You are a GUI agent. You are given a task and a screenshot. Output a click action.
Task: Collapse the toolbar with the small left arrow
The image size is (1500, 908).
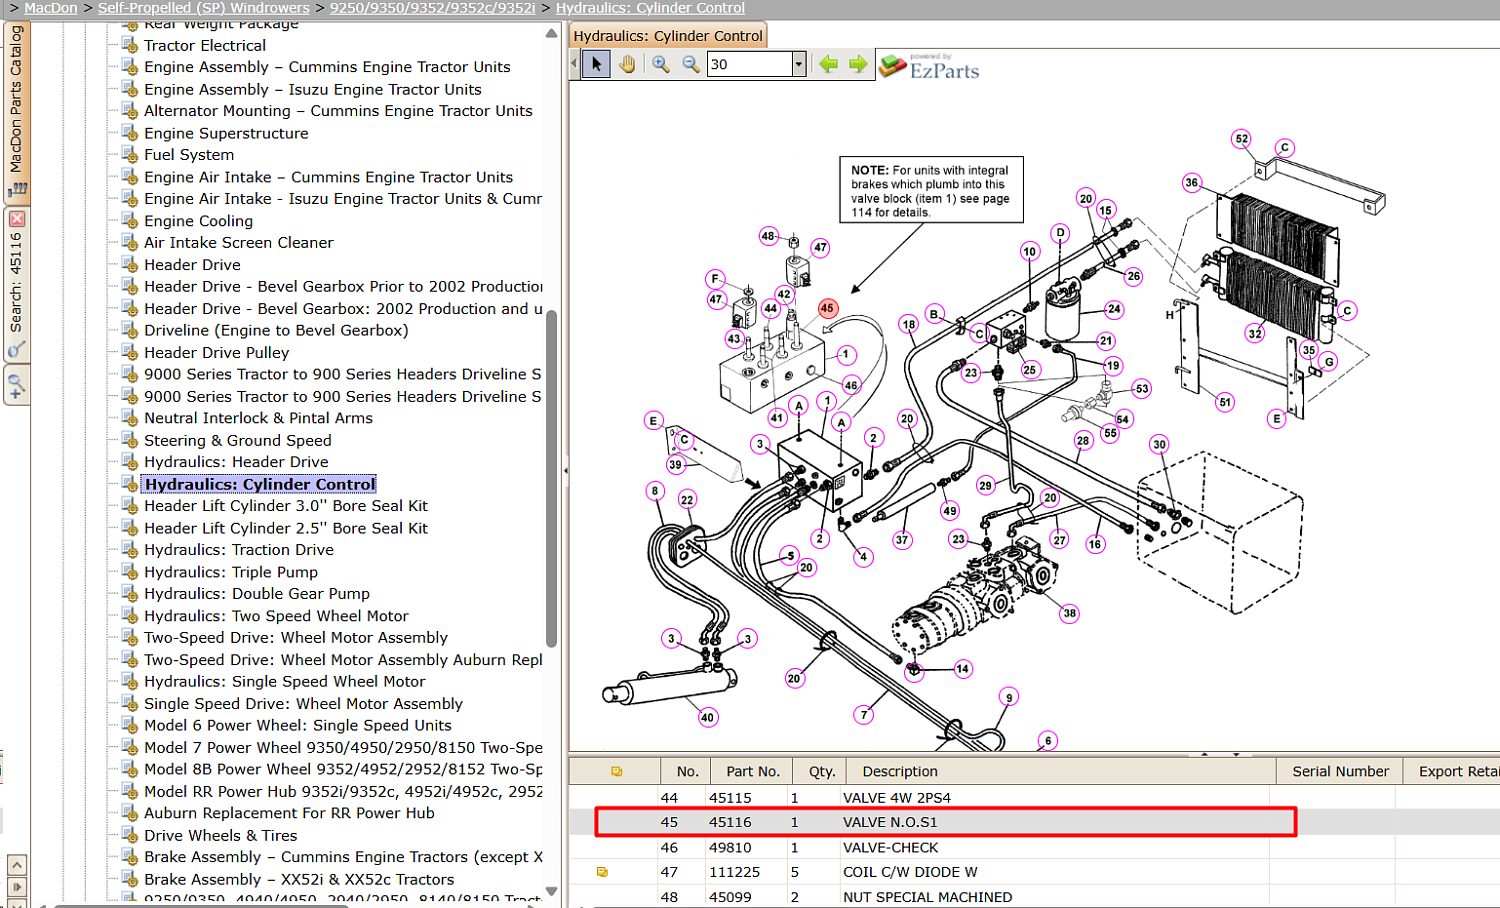[574, 64]
